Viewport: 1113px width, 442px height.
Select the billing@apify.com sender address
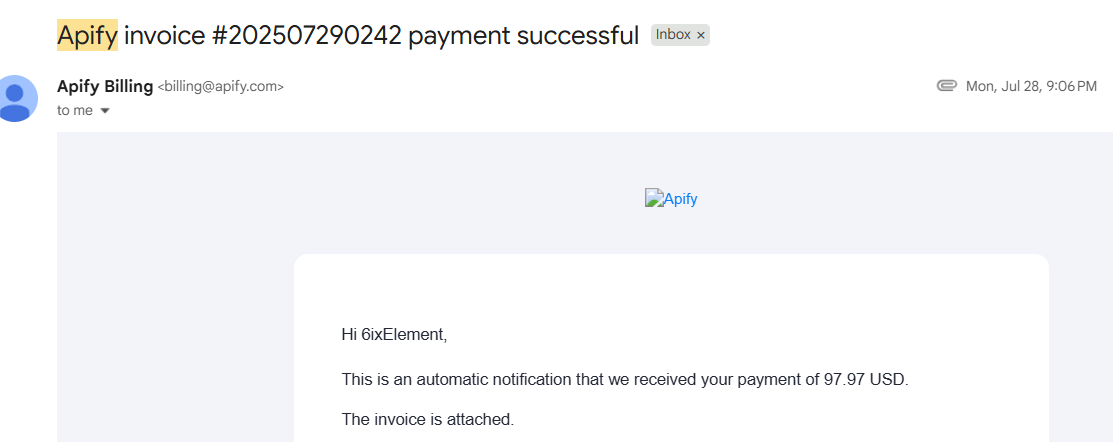click(220, 87)
